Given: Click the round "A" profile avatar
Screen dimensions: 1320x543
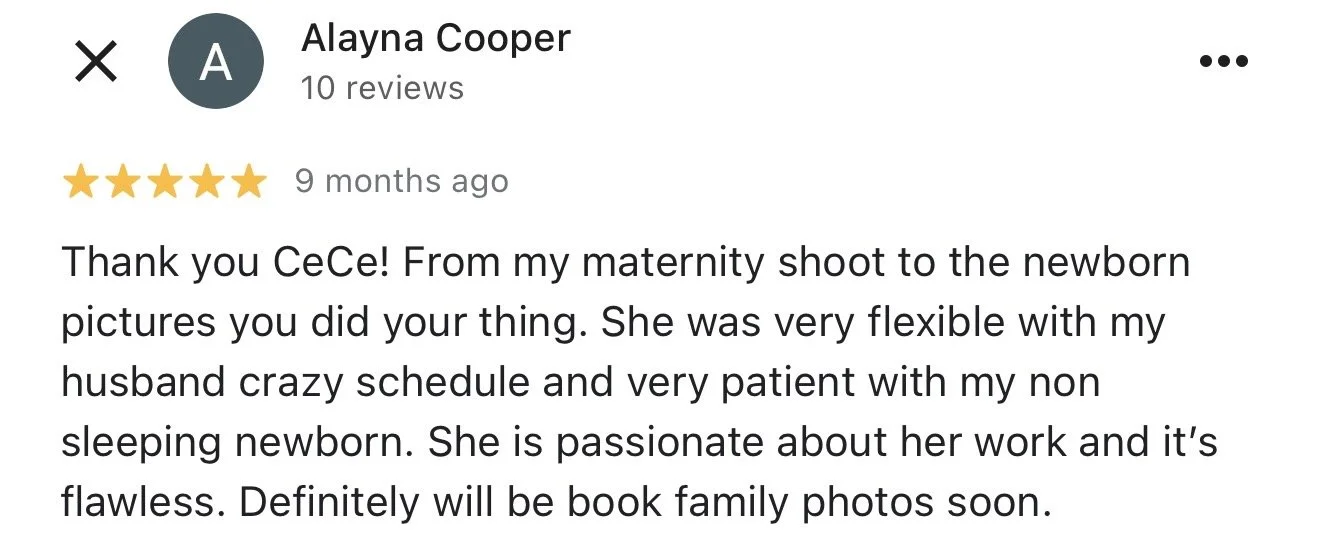Looking at the screenshot, I should pyautogui.click(x=216, y=62).
